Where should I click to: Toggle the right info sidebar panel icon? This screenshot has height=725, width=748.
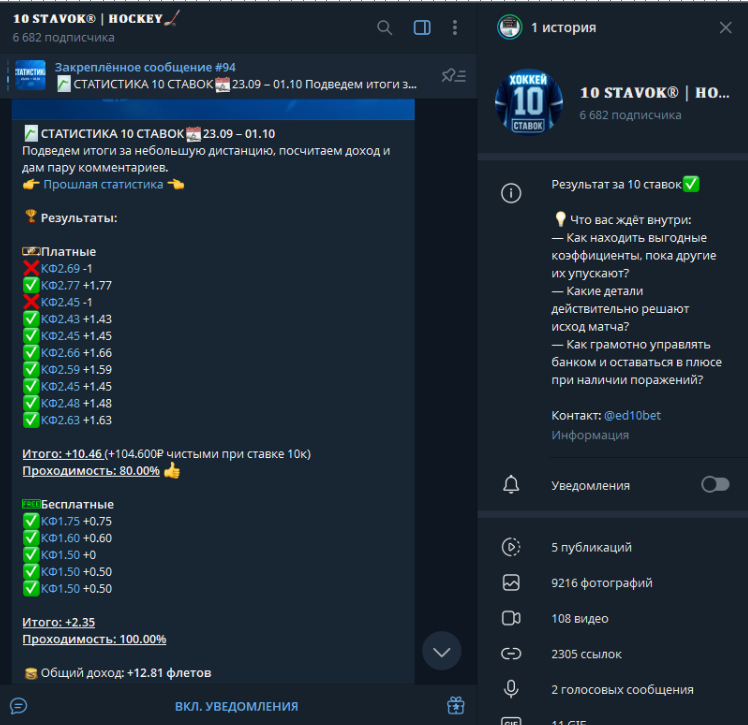422,28
